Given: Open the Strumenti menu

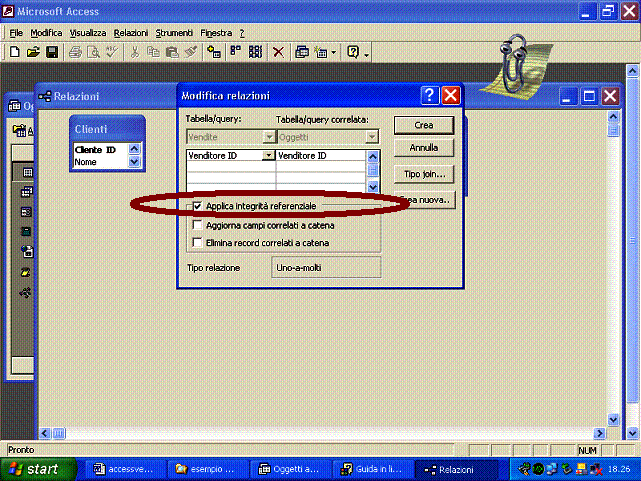Looking at the screenshot, I should (174, 33).
